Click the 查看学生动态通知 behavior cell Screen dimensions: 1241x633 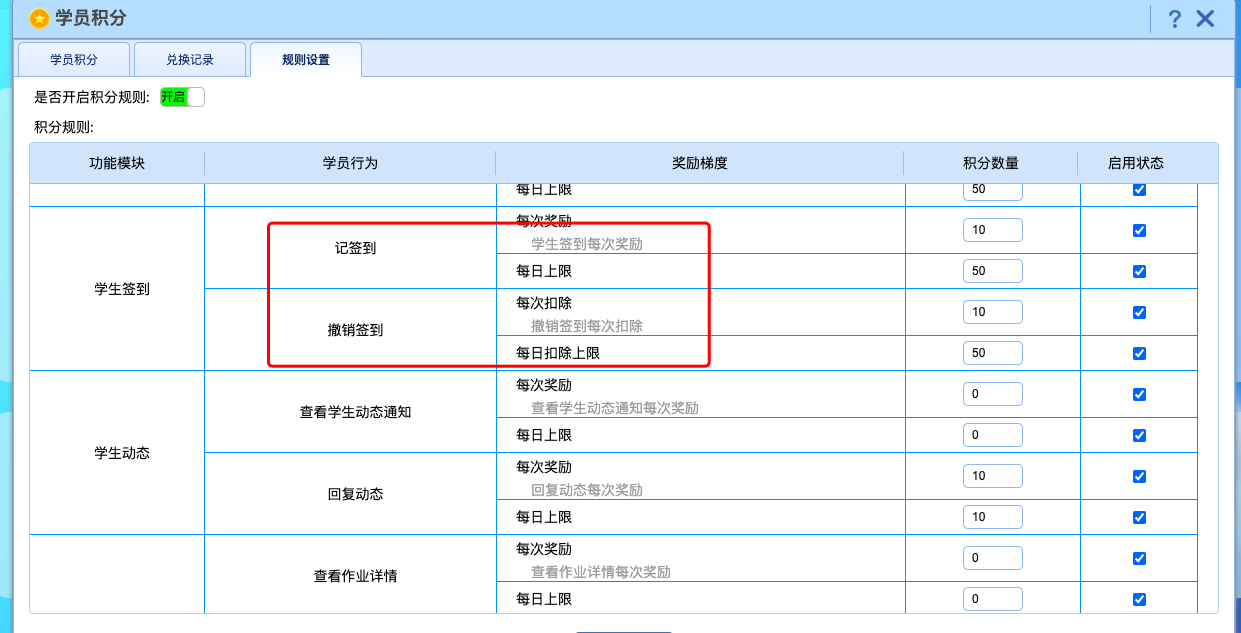click(350, 412)
